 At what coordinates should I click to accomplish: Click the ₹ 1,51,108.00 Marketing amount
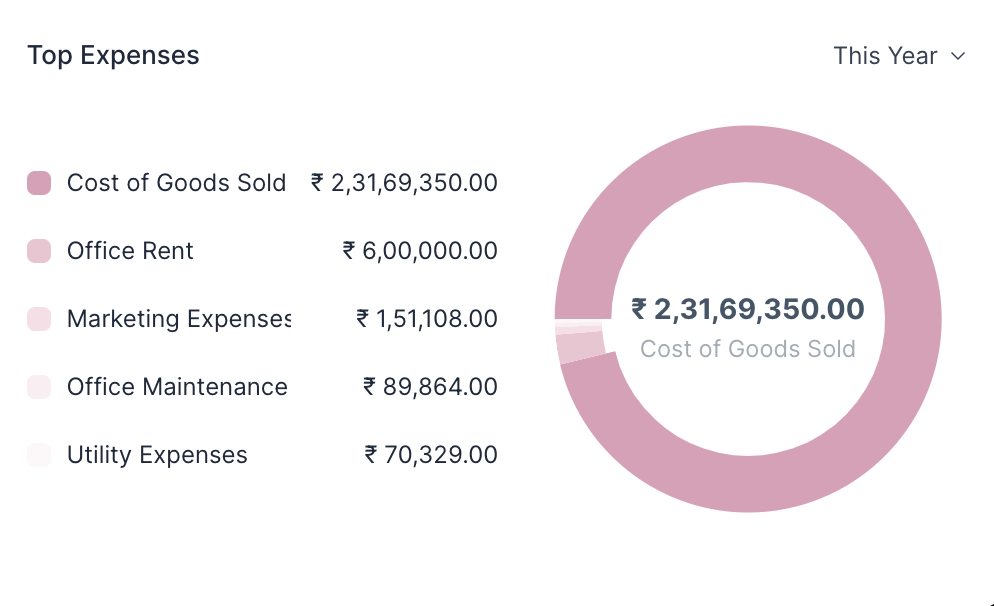point(427,319)
